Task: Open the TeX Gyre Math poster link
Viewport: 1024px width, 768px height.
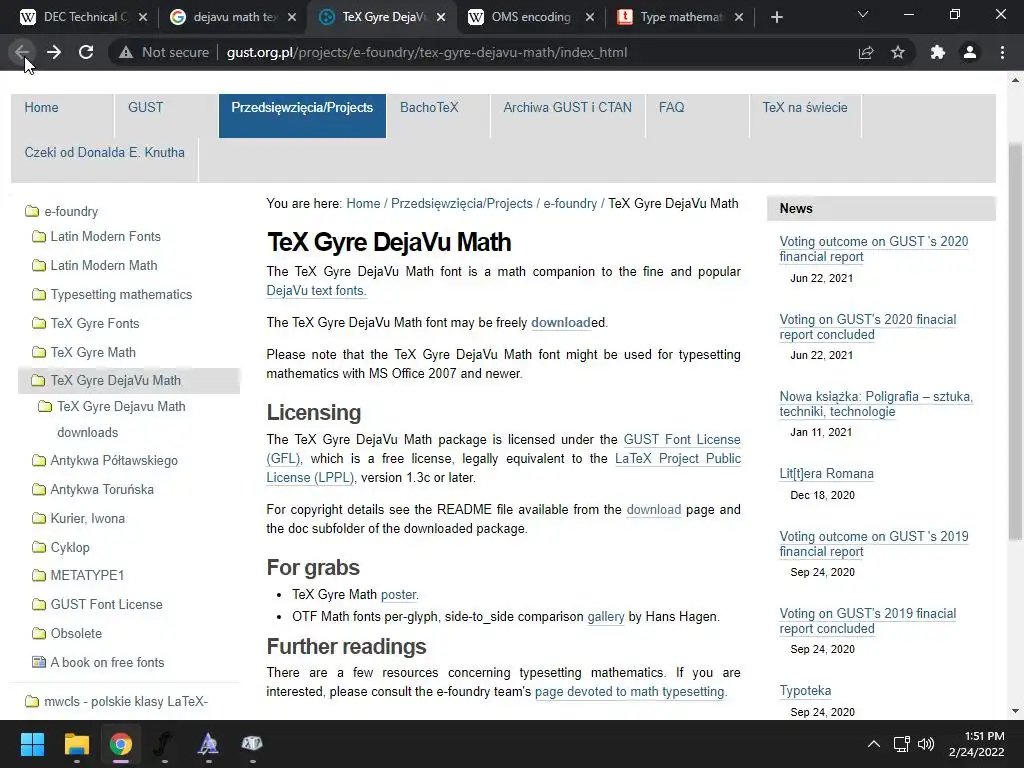Action: (x=398, y=595)
